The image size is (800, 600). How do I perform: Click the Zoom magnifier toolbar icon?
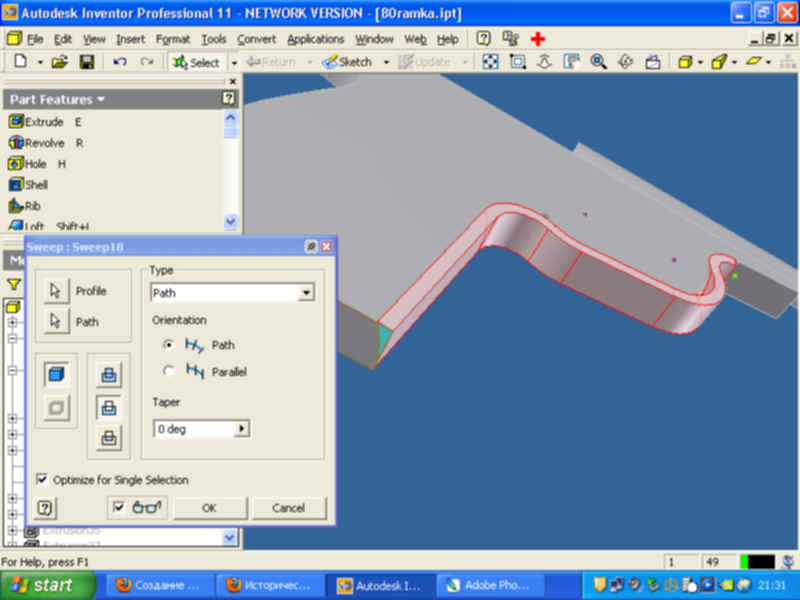(598, 62)
